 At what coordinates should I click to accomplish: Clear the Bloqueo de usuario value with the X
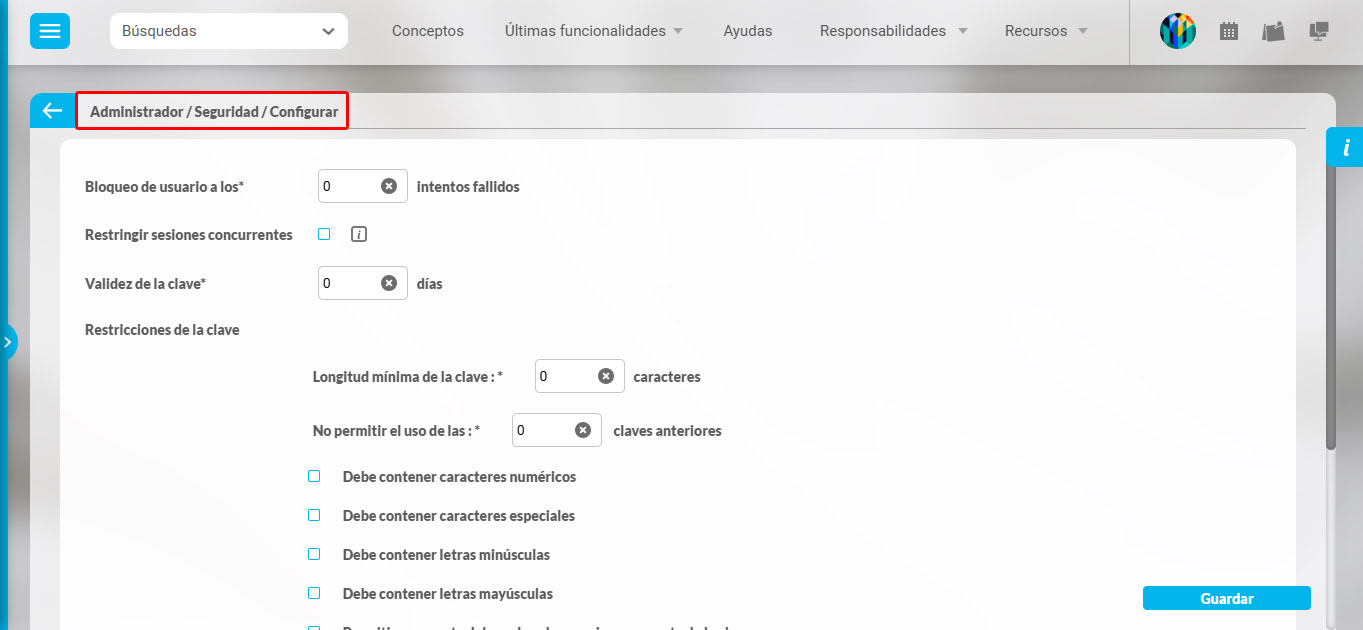tap(390, 185)
